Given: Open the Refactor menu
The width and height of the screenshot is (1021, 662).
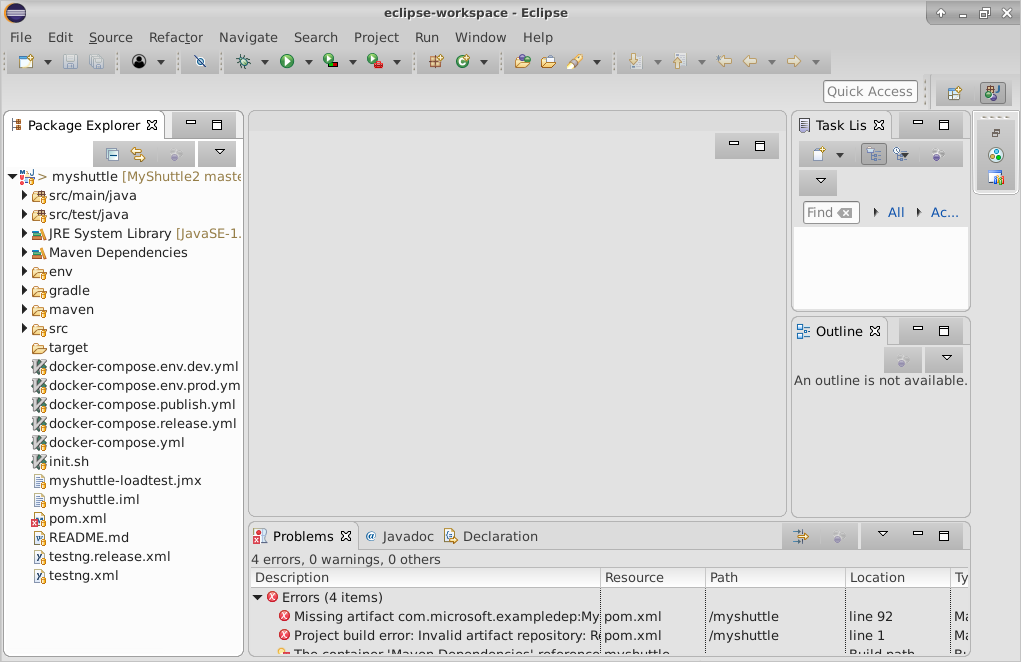Looking at the screenshot, I should pos(175,37).
